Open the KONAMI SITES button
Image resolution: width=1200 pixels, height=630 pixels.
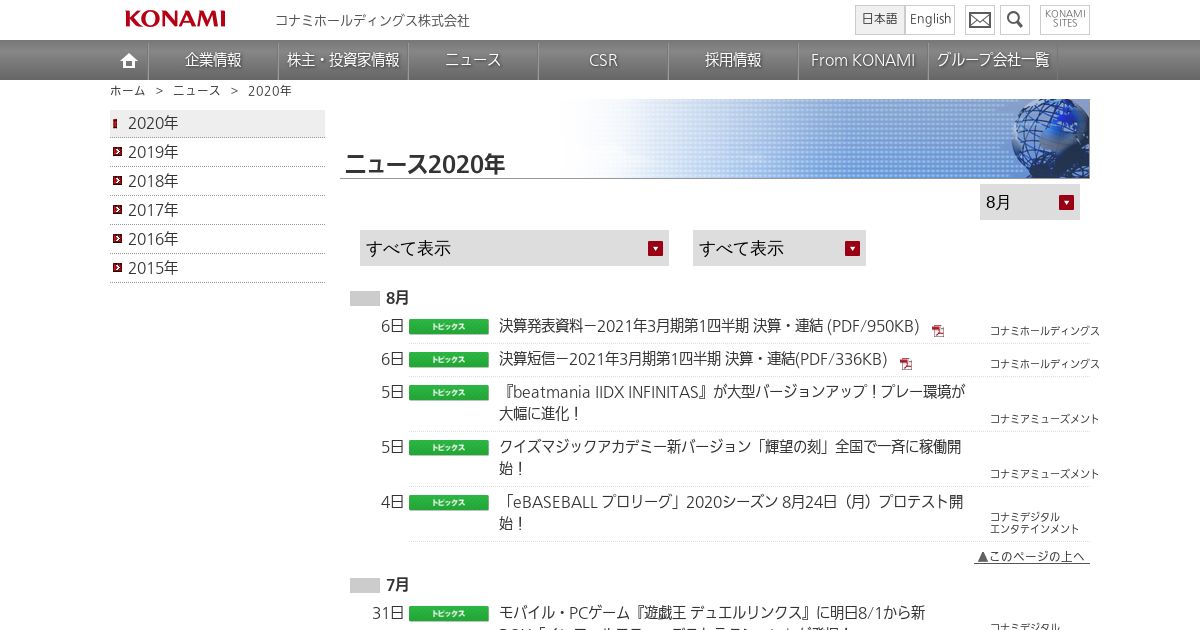(1065, 20)
